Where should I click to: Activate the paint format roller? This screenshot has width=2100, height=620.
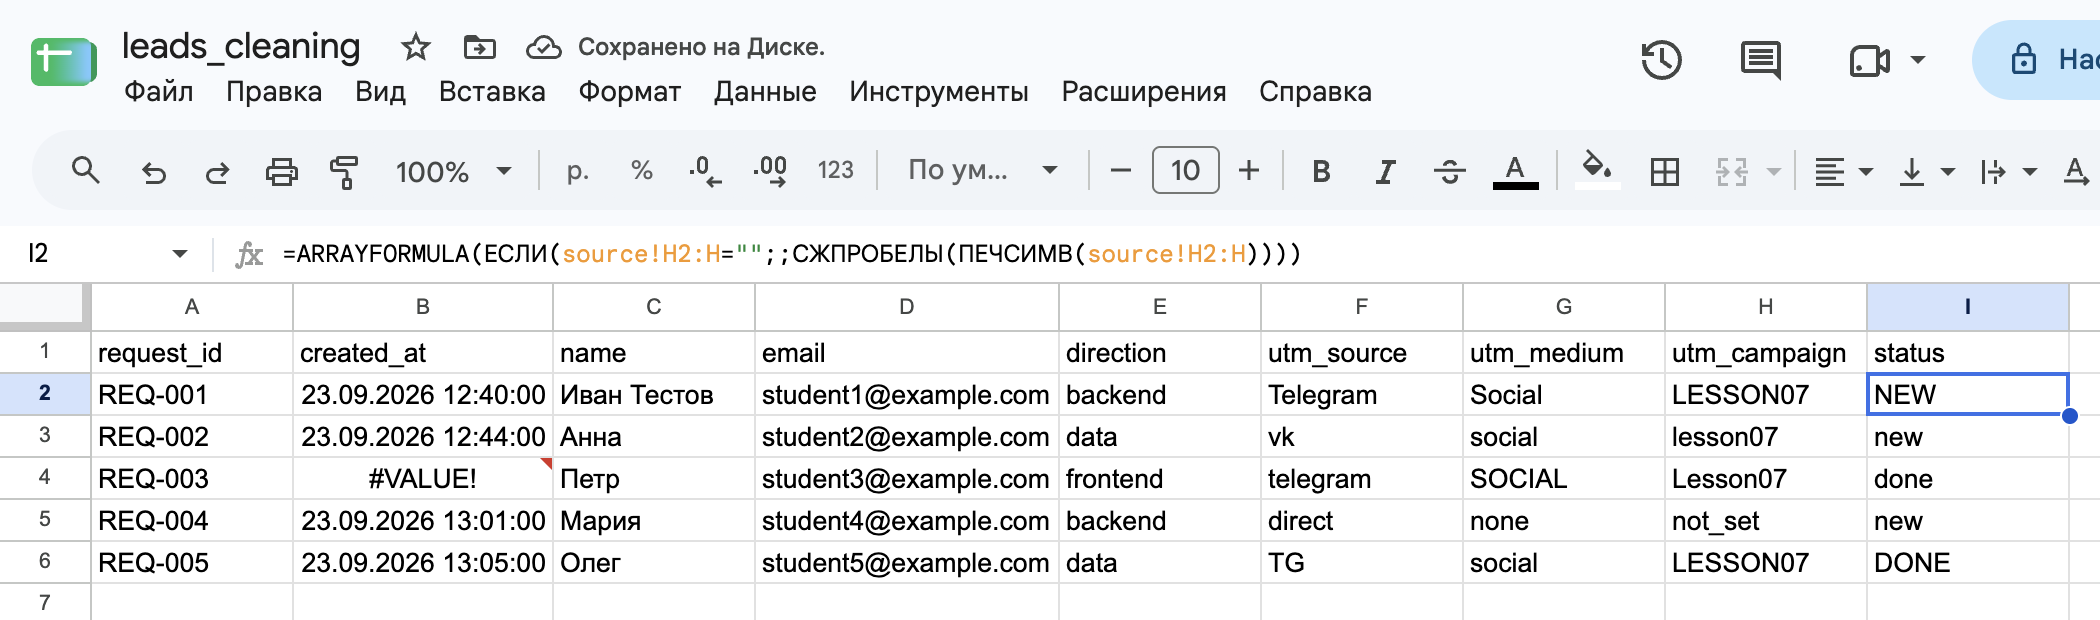click(x=344, y=172)
